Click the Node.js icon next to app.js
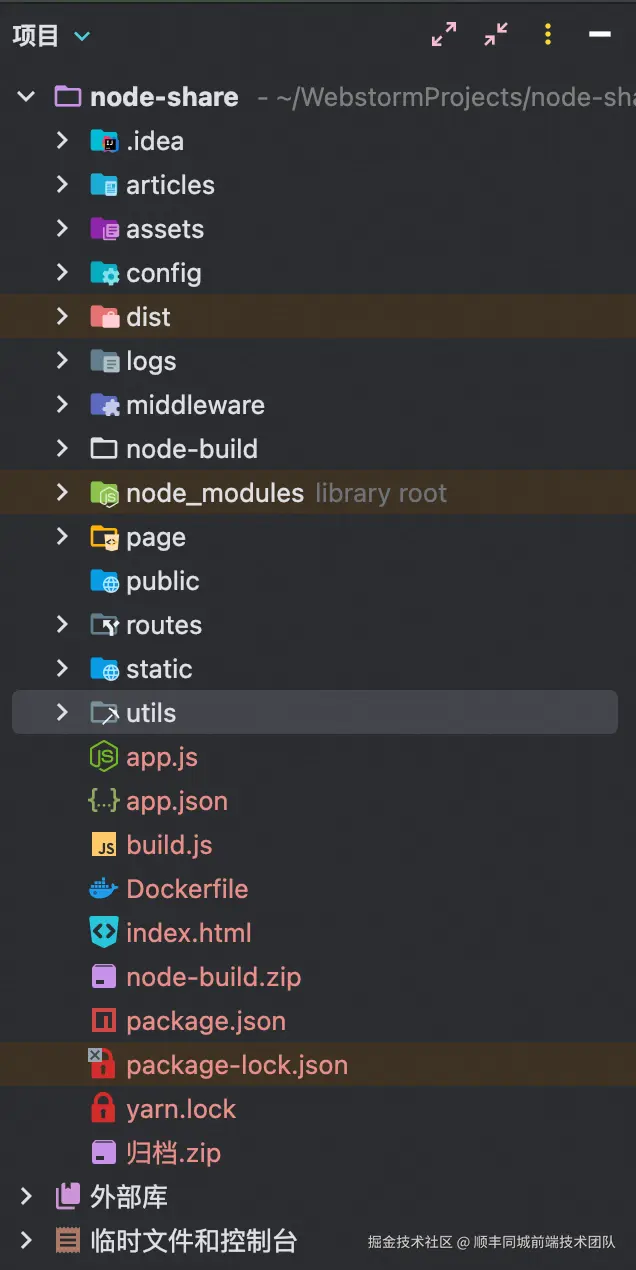The image size is (636, 1270). pyautogui.click(x=104, y=757)
